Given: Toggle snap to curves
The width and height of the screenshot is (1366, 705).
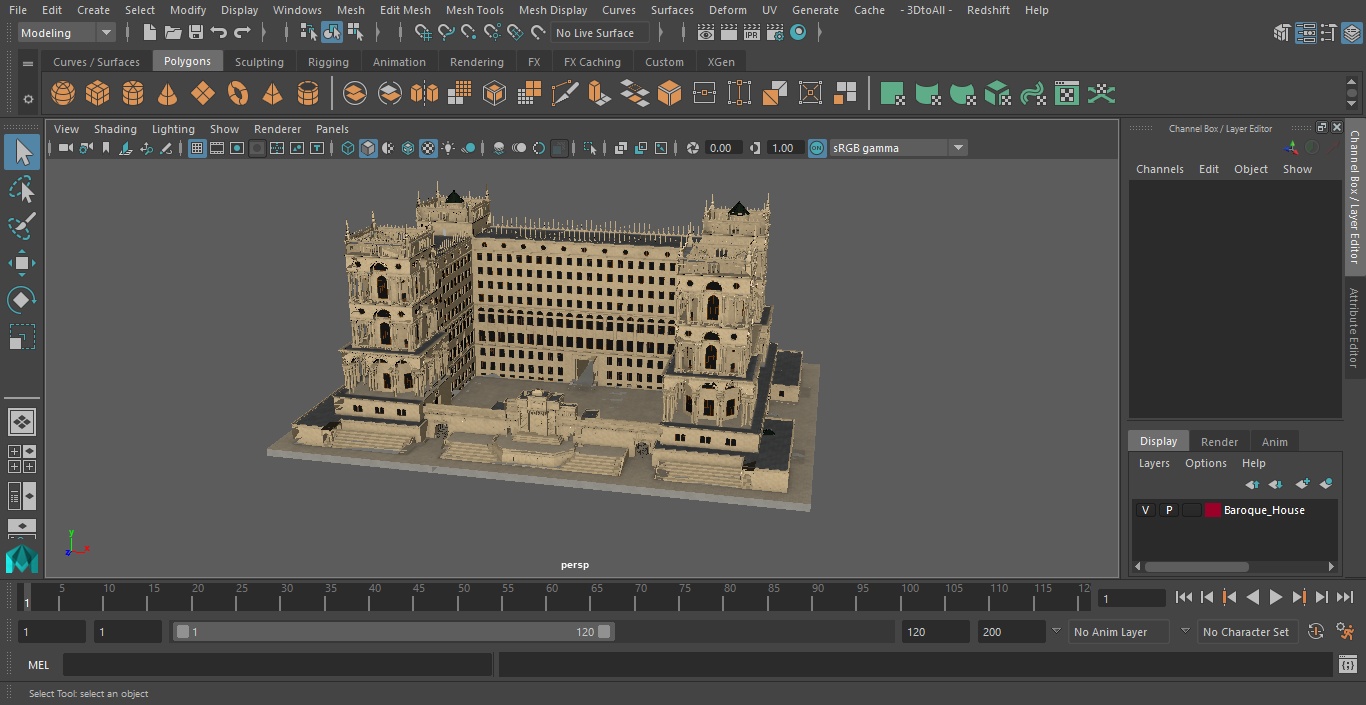Looking at the screenshot, I should [x=446, y=33].
